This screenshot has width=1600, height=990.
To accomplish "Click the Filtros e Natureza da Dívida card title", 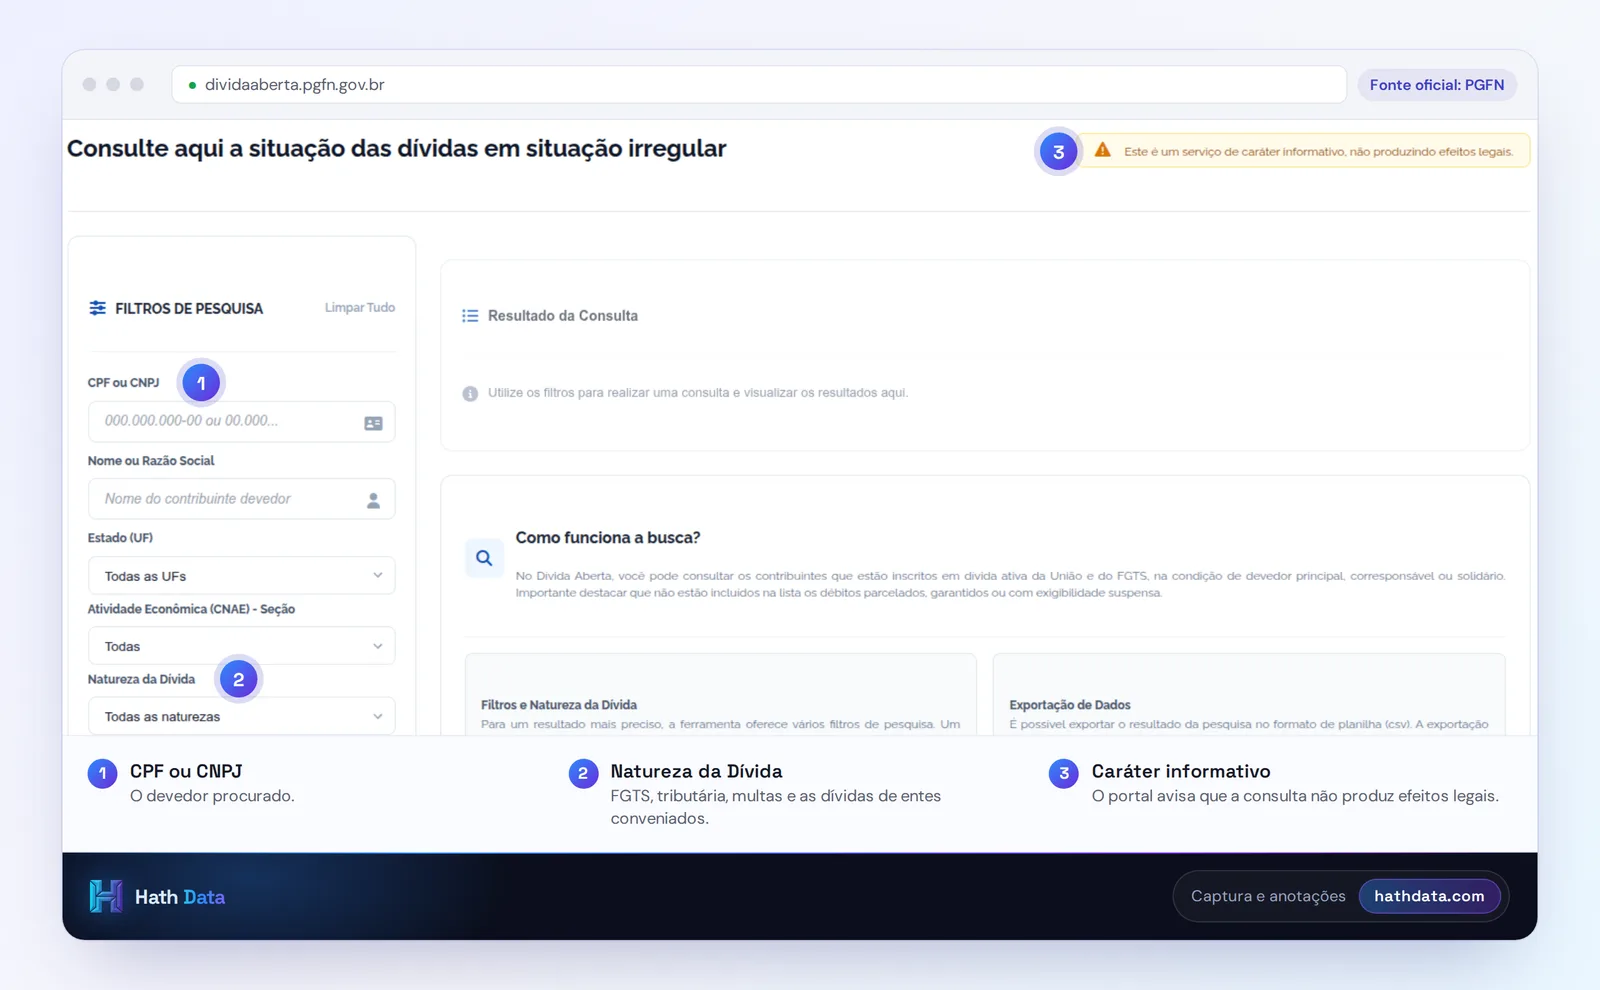I will (559, 705).
